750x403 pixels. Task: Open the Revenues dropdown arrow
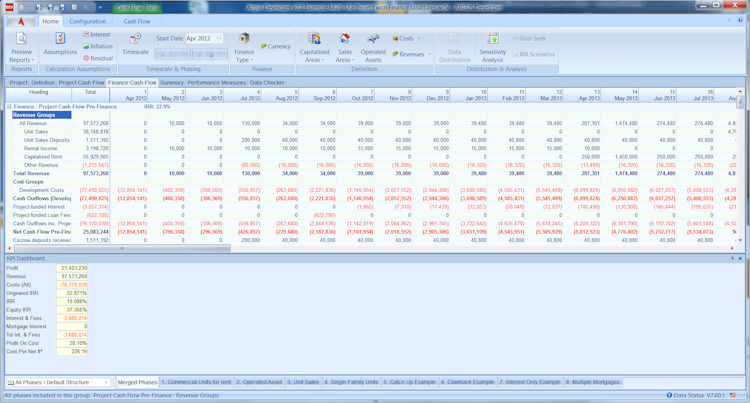click(x=430, y=54)
